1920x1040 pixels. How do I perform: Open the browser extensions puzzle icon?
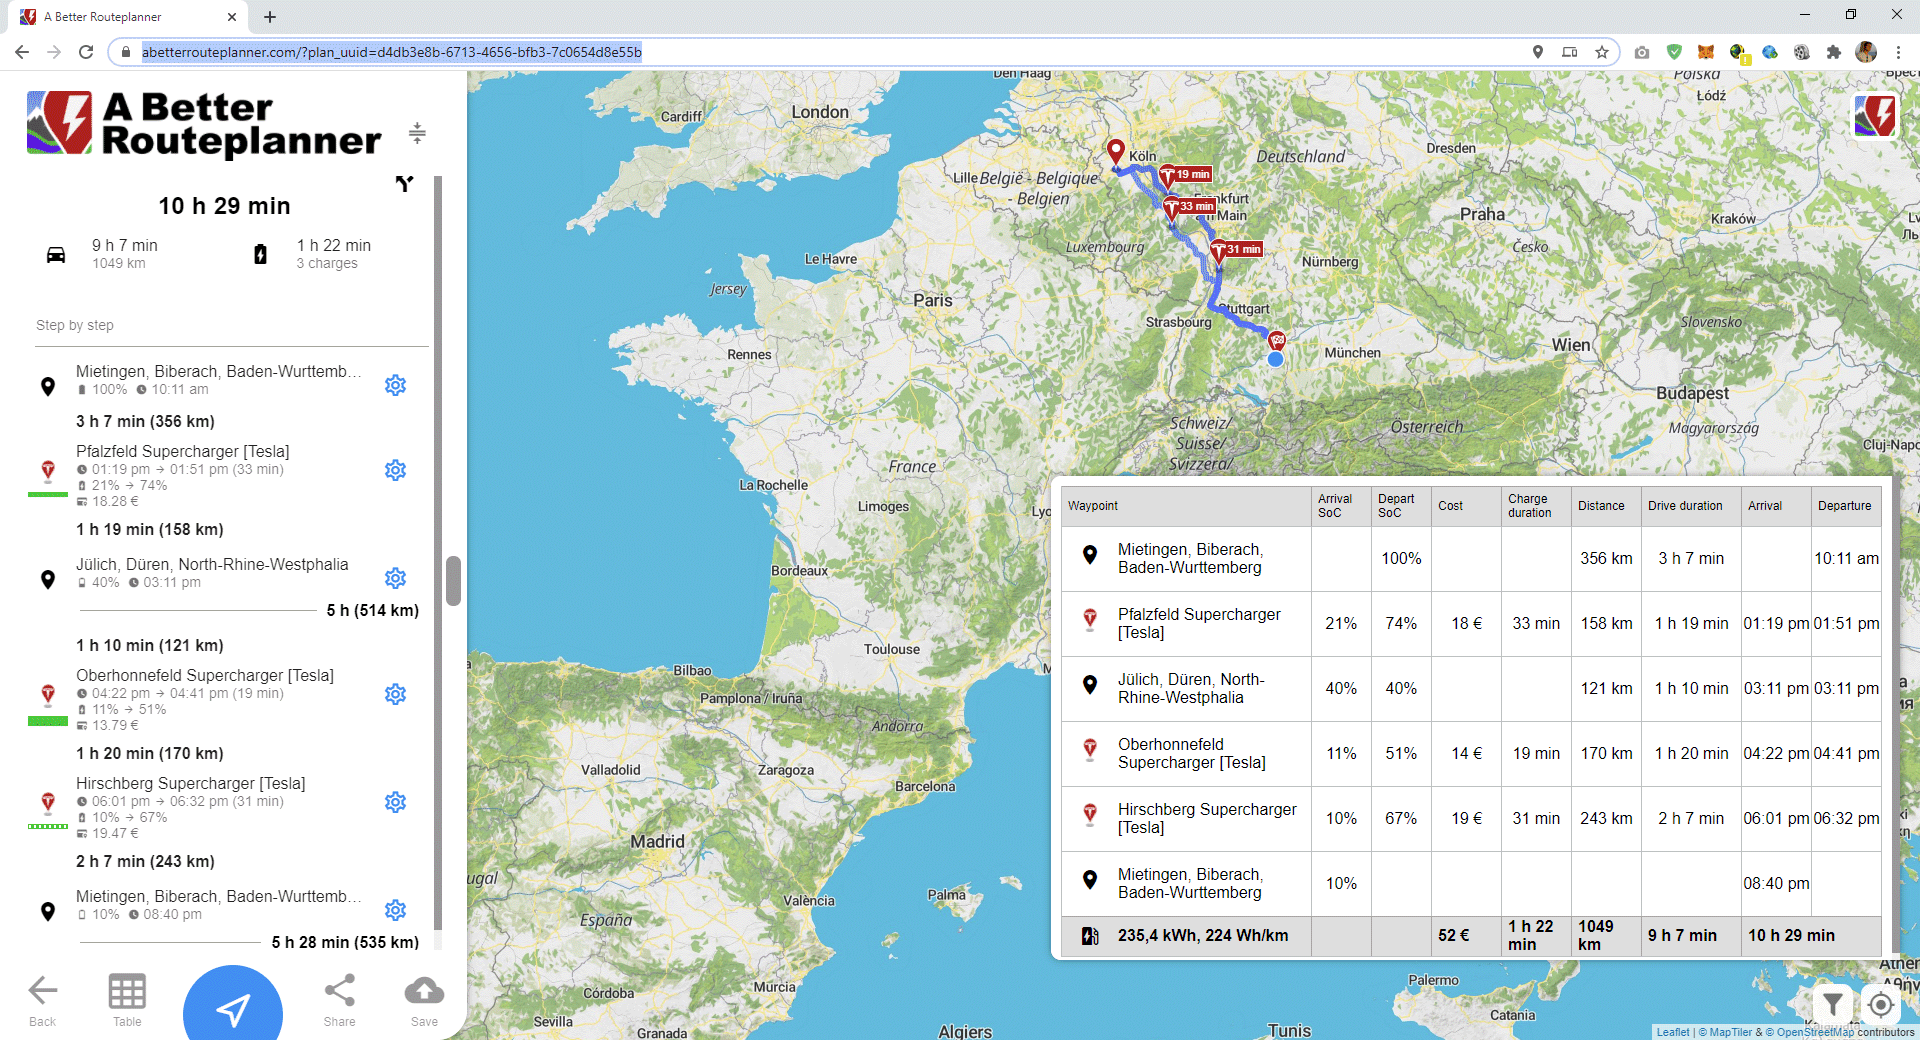tap(1833, 52)
